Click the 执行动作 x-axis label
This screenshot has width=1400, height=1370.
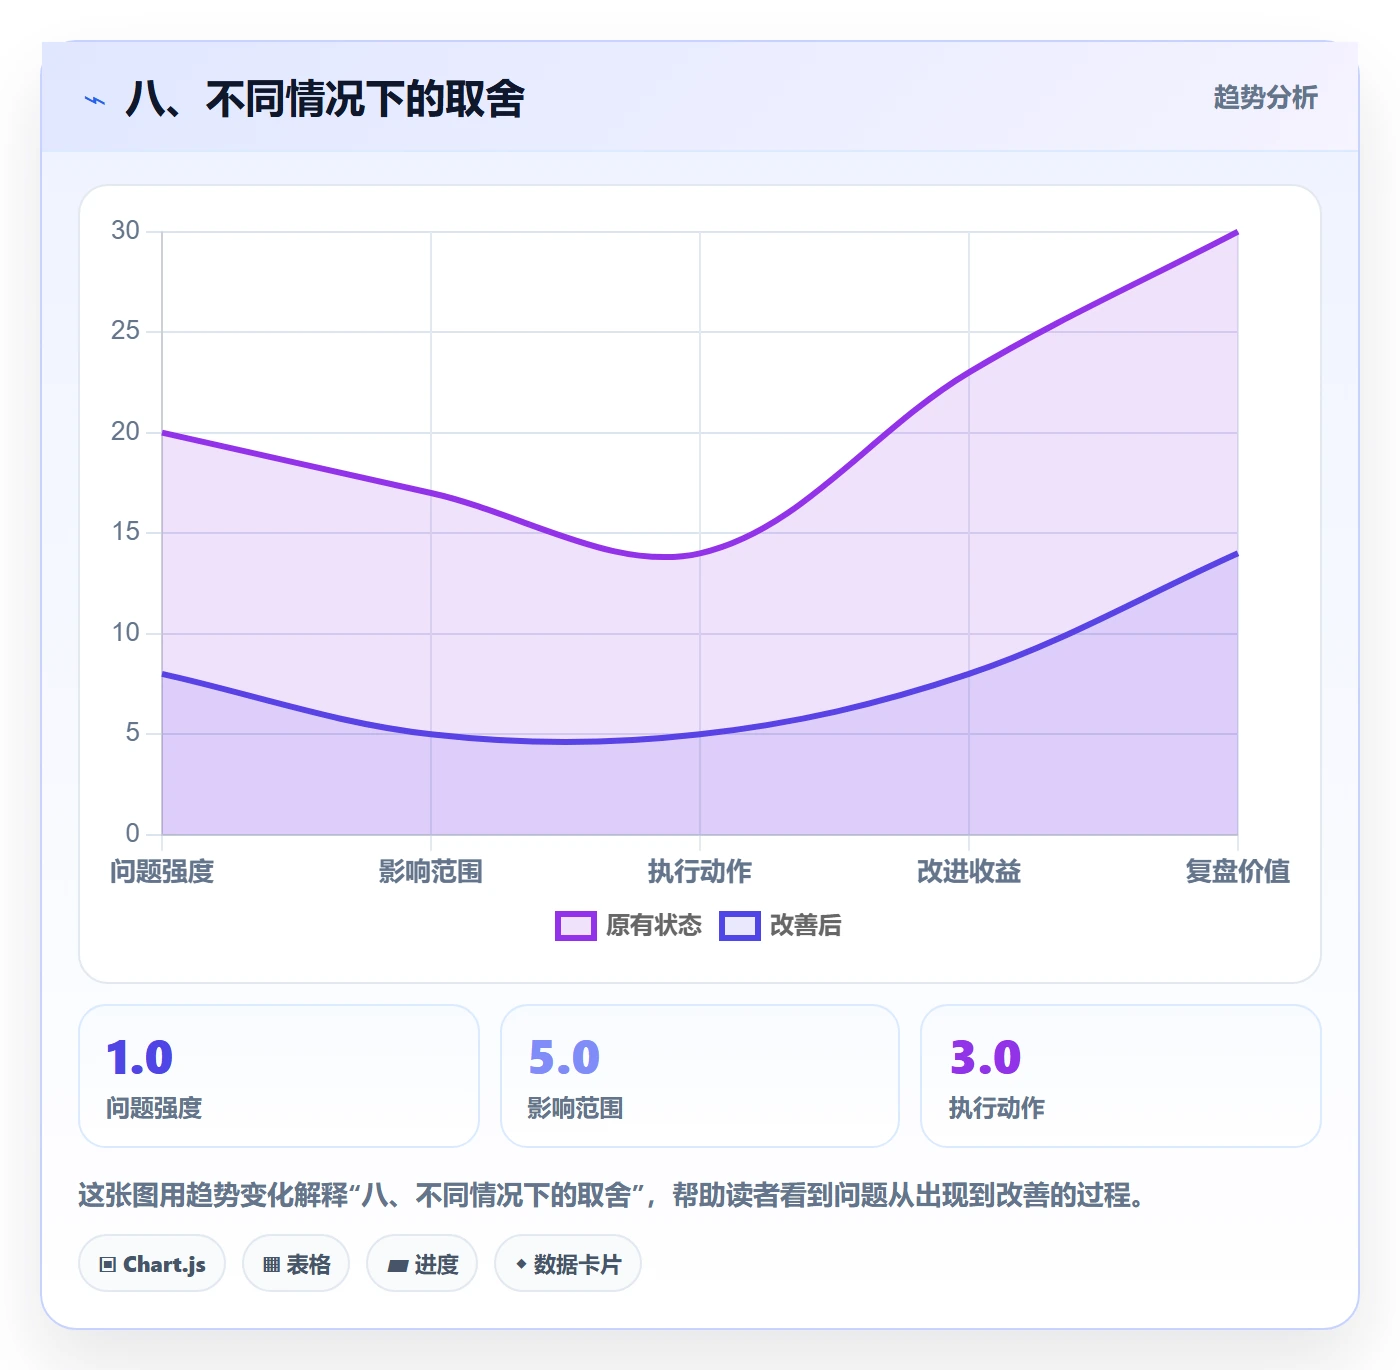(700, 872)
